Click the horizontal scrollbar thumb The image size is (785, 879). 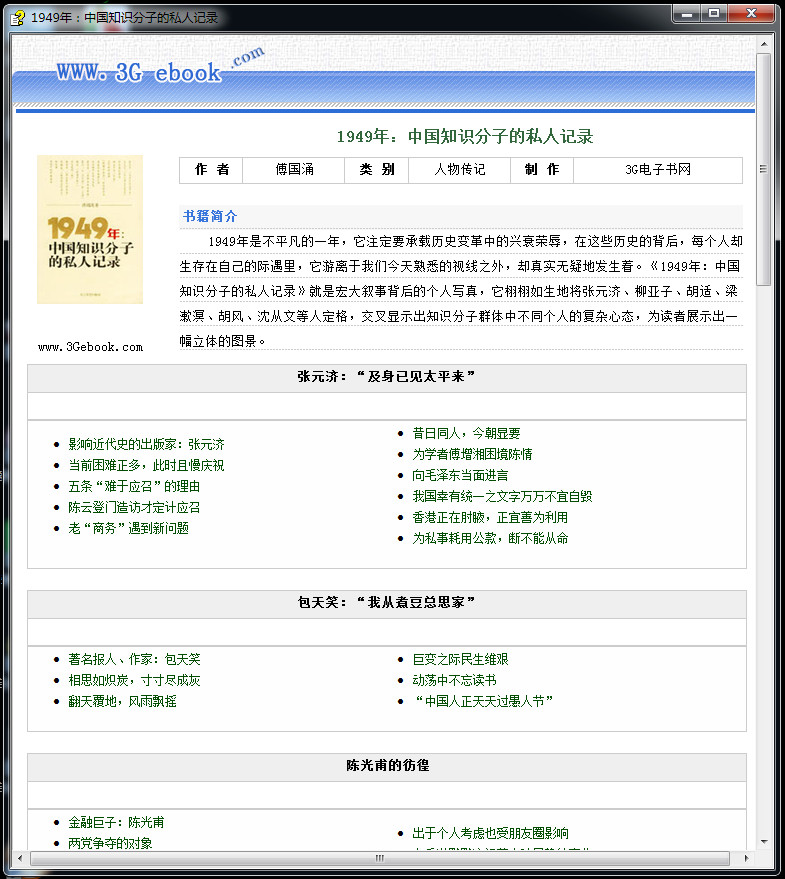pyautogui.click(x=380, y=858)
